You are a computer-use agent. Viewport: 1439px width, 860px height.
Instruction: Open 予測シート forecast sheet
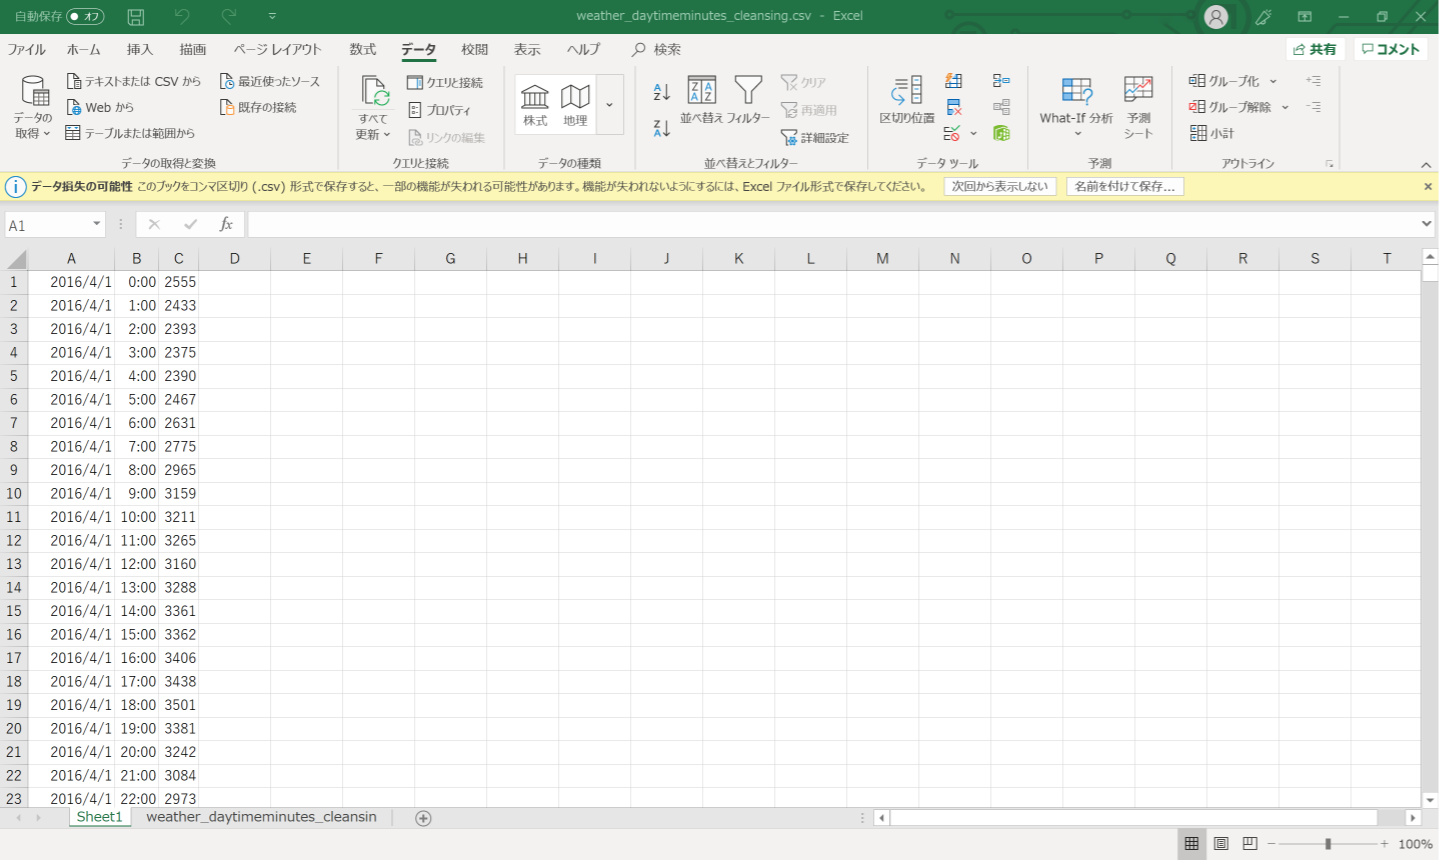[1138, 107]
